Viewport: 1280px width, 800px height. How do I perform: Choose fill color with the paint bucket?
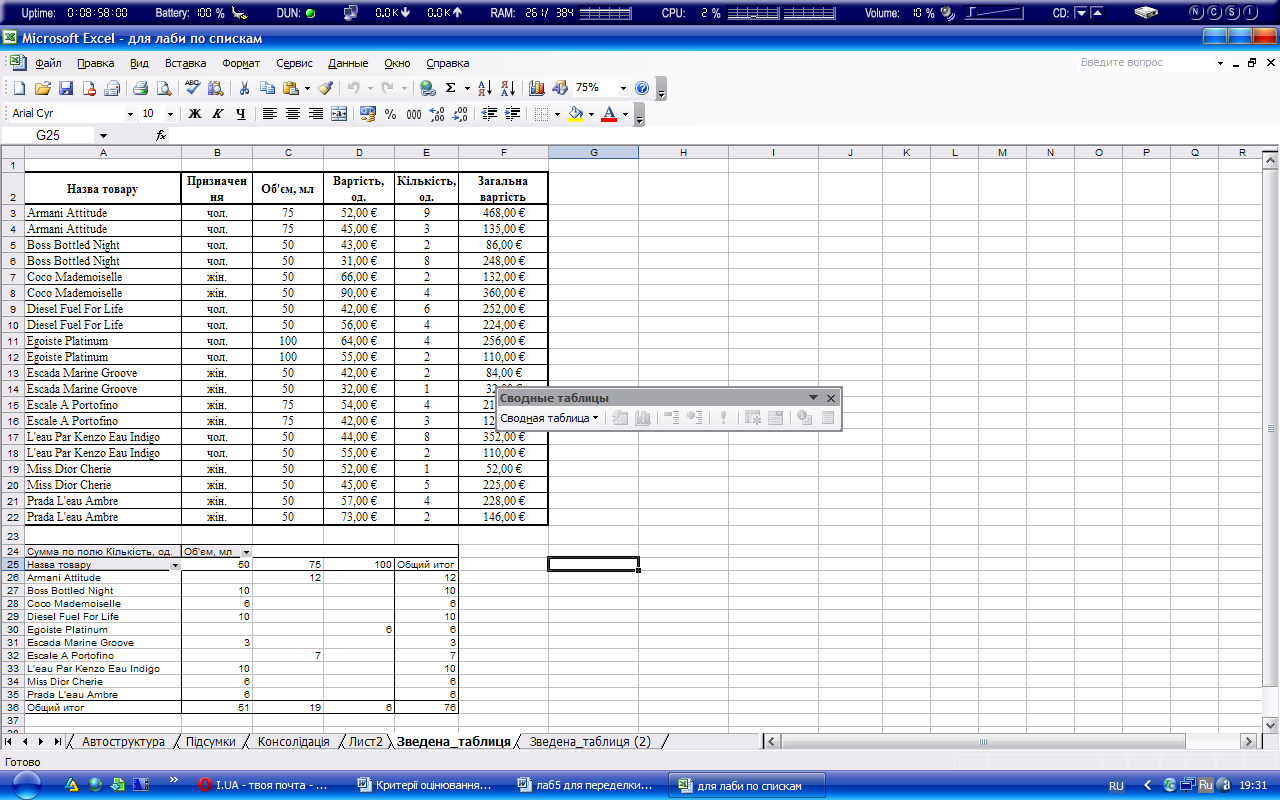(x=575, y=114)
